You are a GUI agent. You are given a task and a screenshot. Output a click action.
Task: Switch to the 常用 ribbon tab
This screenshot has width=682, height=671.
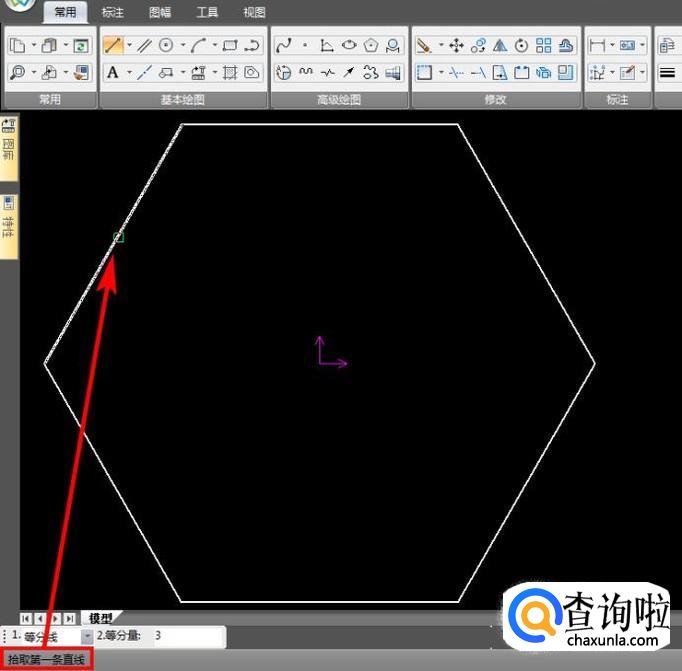[x=65, y=12]
